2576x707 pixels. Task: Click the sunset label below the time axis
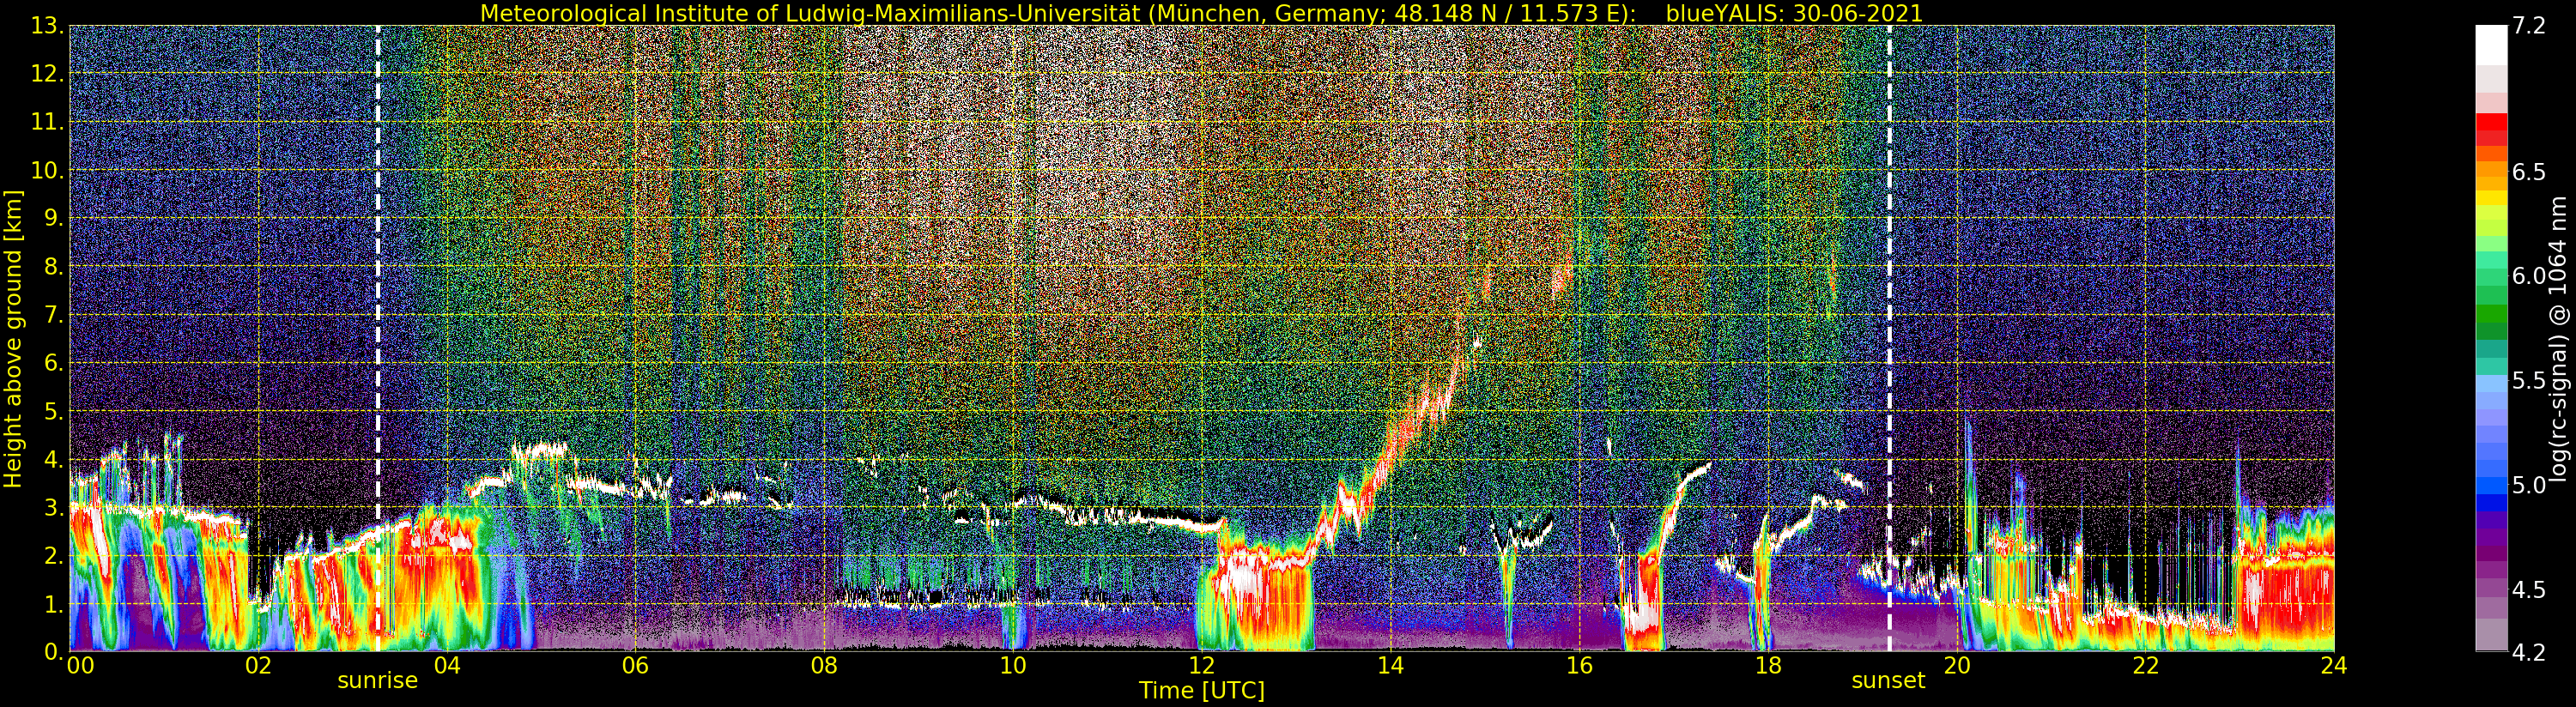pyautogui.click(x=1888, y=681)
